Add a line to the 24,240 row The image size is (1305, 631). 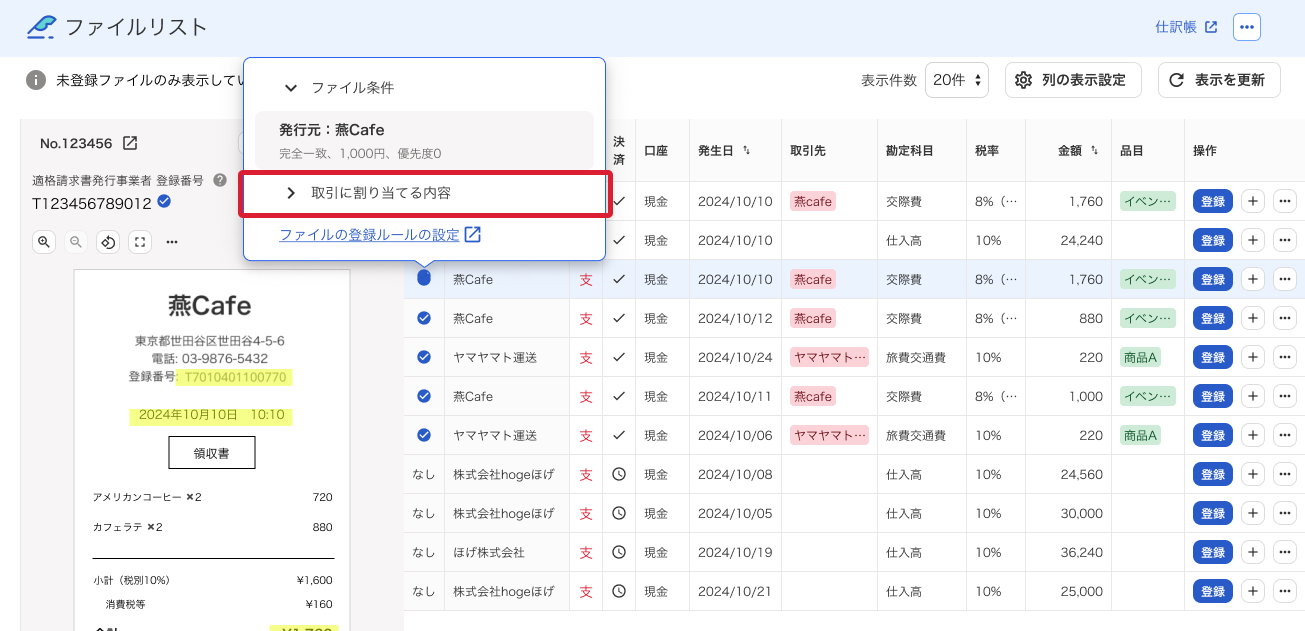[1253, 240]
